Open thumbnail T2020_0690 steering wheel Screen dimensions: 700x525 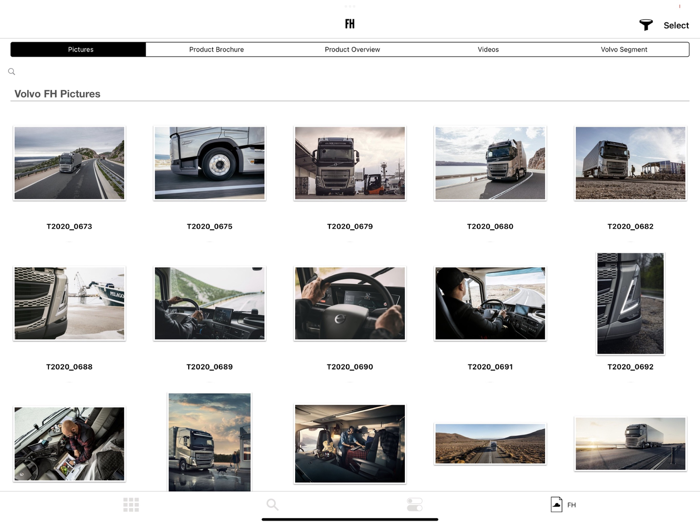point(350,304)
